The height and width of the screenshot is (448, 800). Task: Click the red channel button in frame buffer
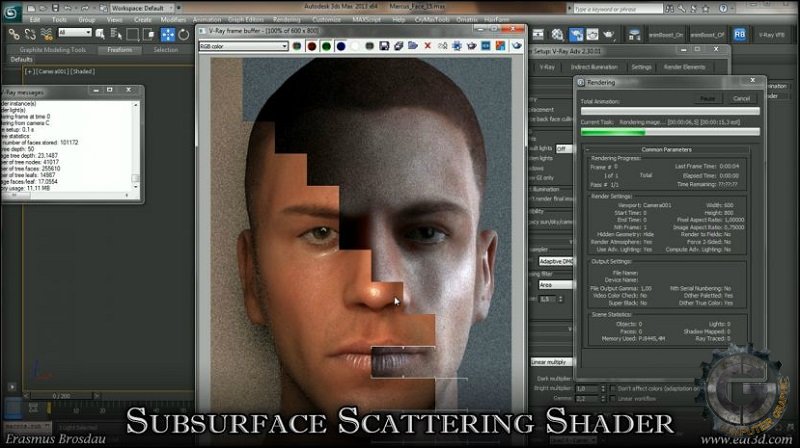[x=312, y=45]
